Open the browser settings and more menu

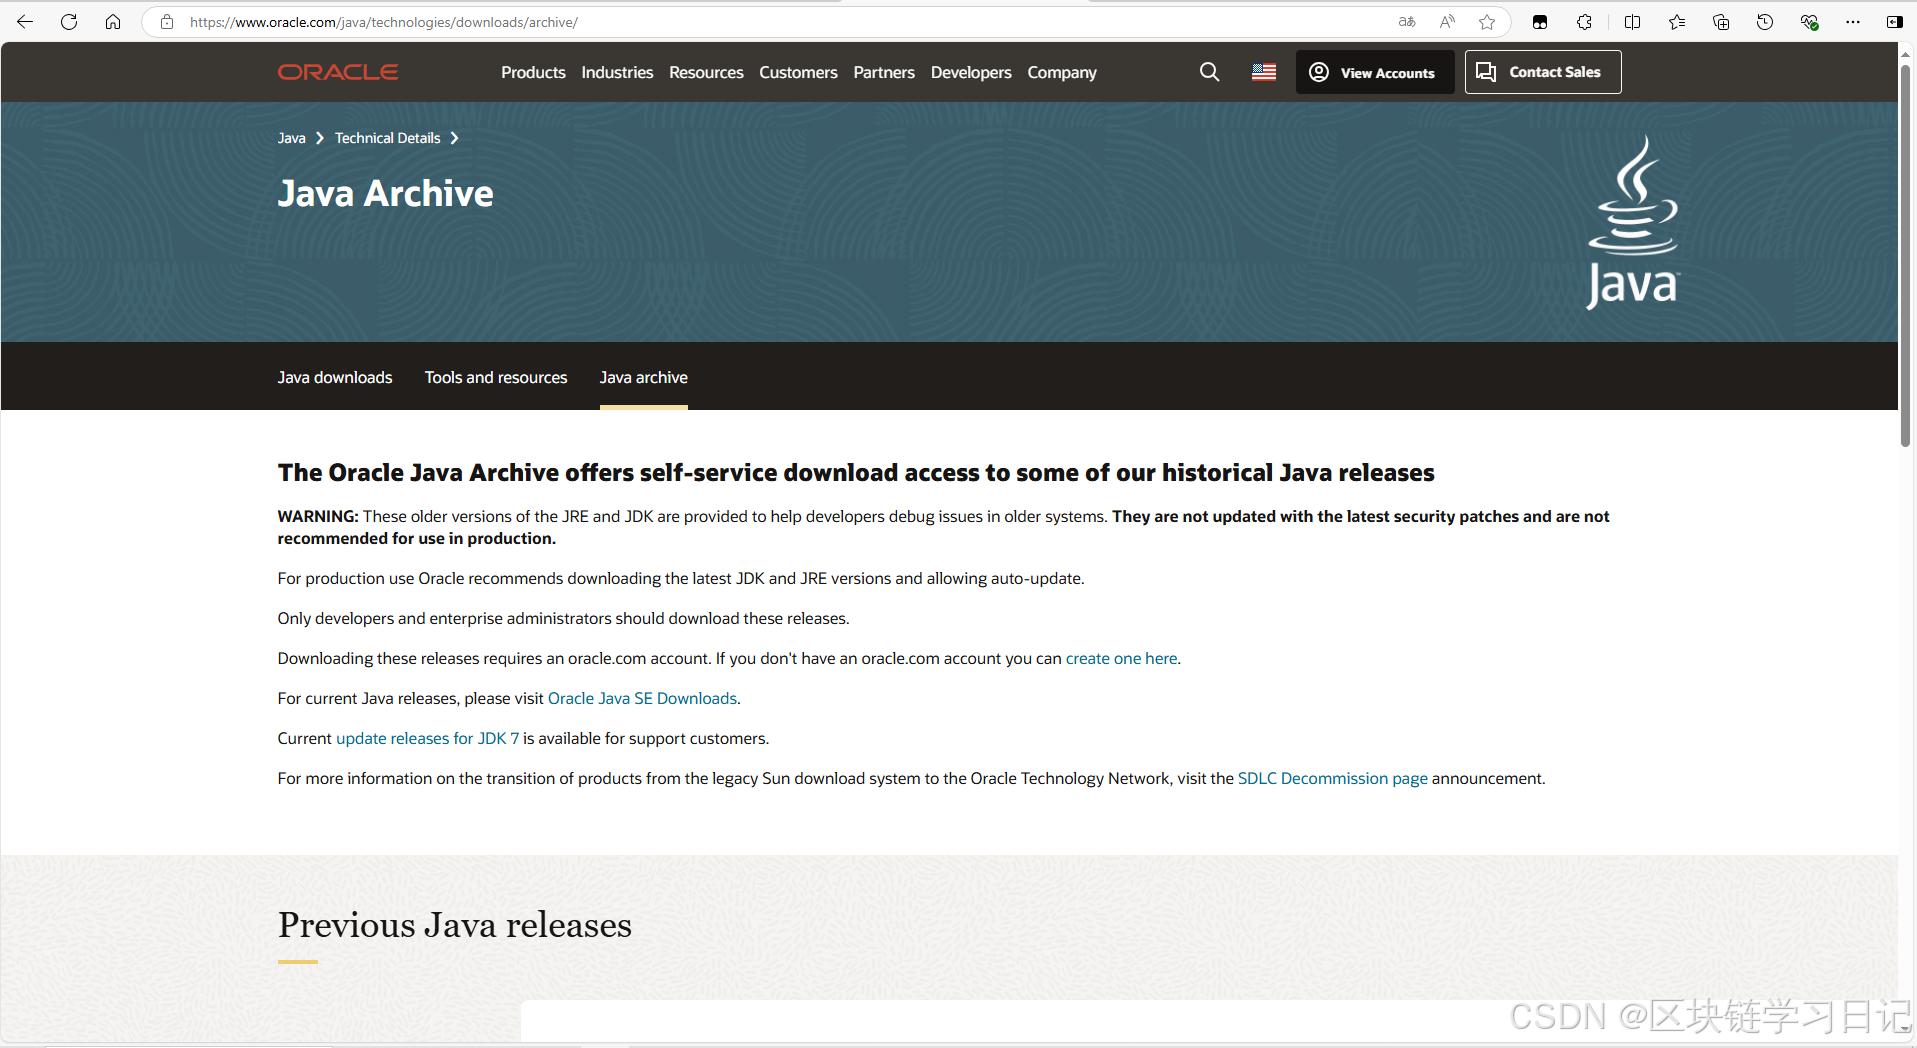(x=1853, y=22)
